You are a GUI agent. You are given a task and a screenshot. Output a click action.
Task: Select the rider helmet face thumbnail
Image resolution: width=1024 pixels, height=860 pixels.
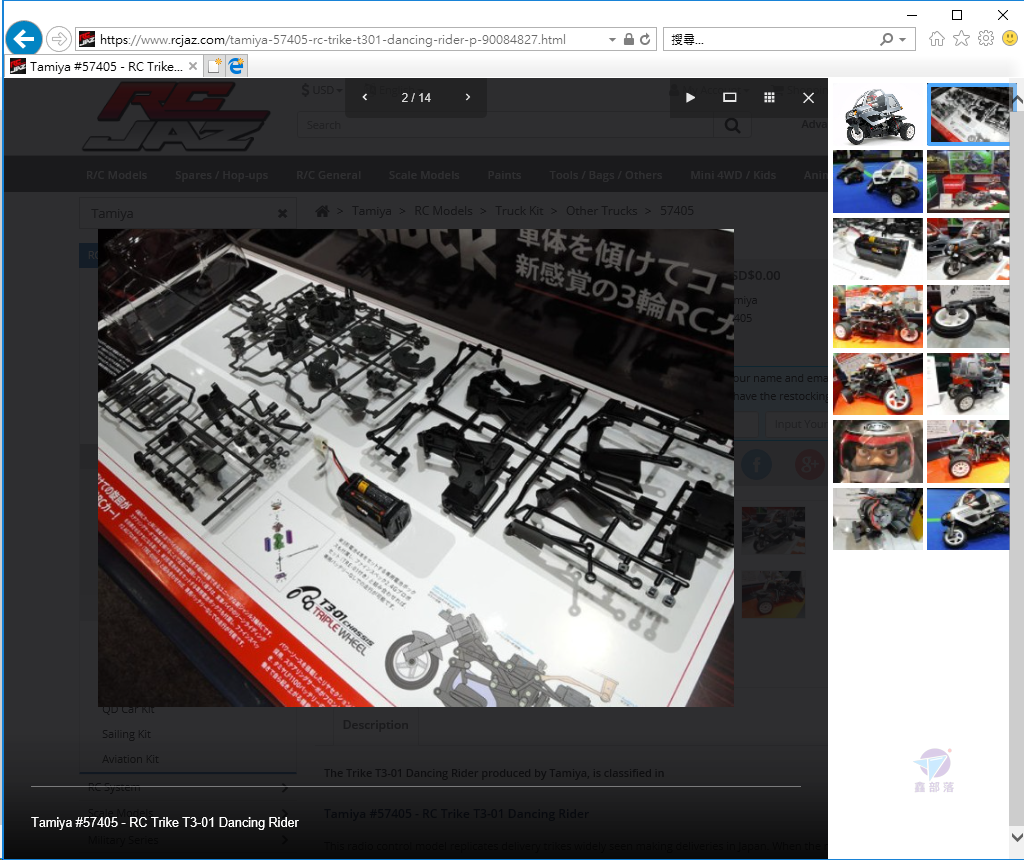pos(878,451)
